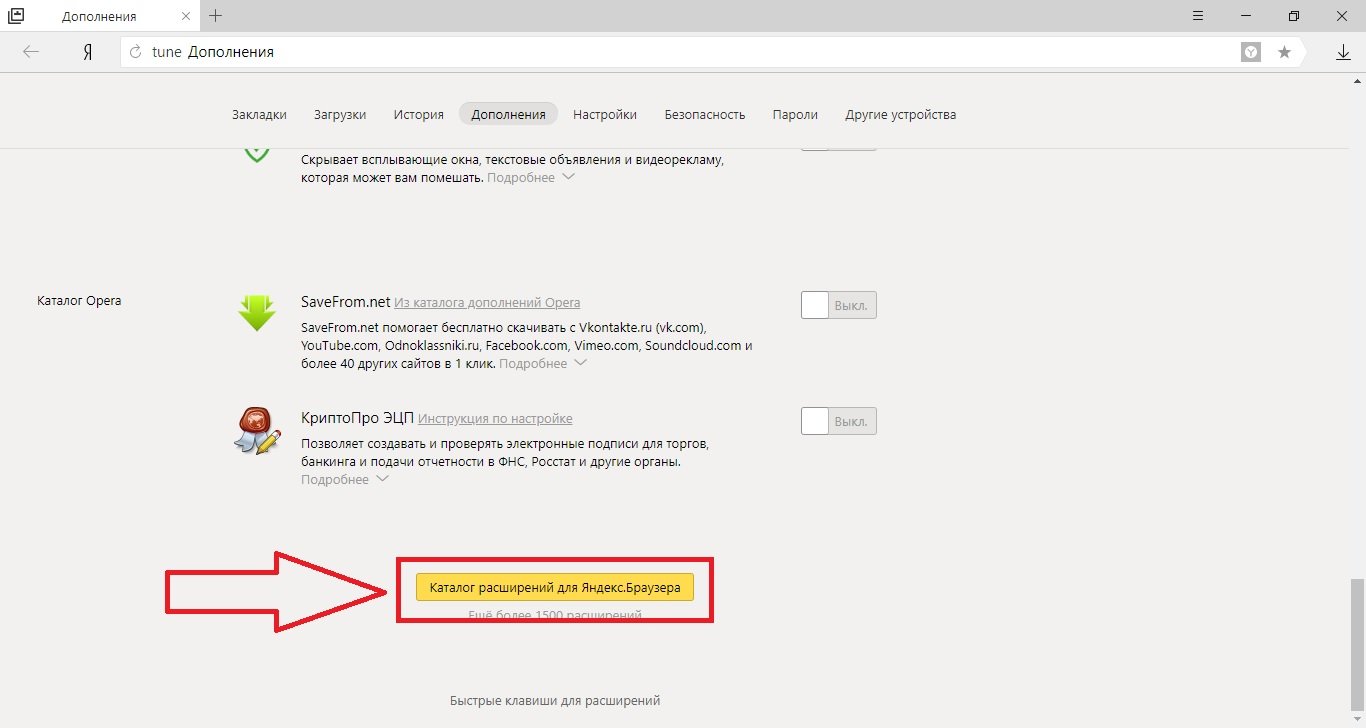
Task: Open the Пароли tab
Action: (795, 114)
